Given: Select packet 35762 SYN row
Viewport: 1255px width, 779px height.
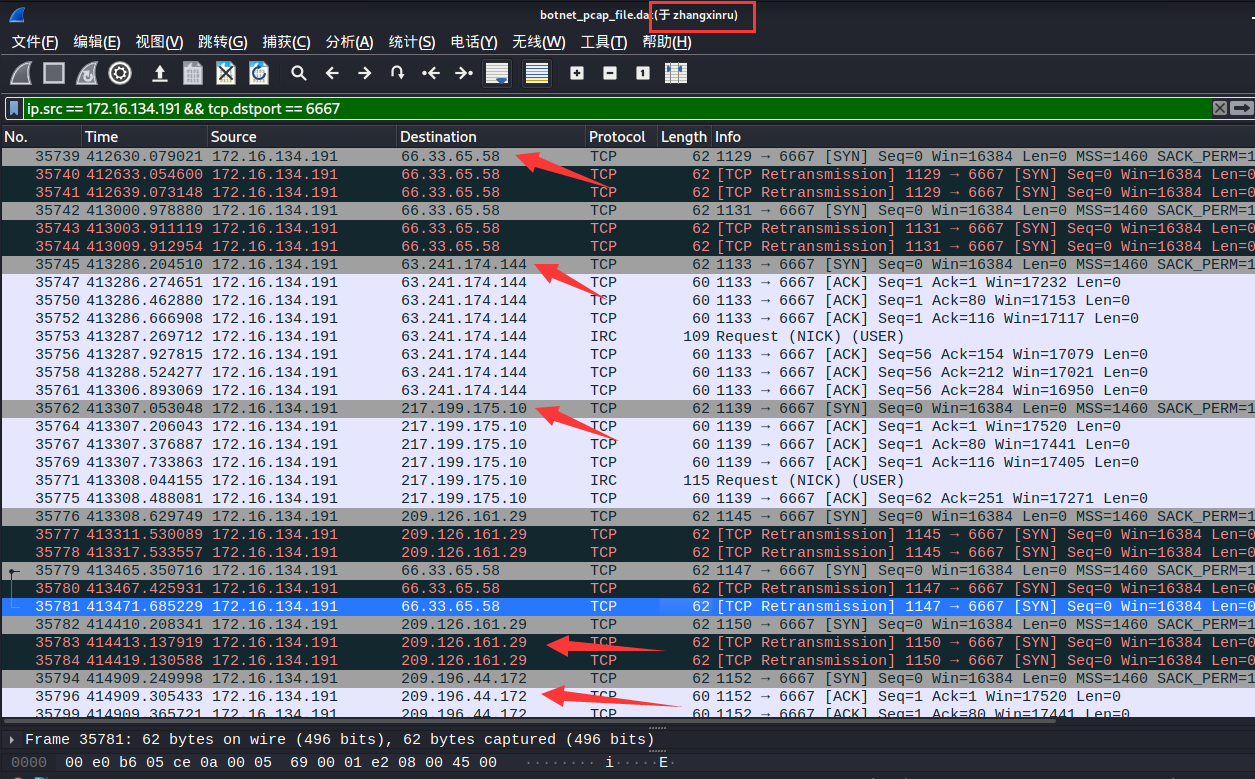Looking at the screenshot, I should pyautogui.click(x=627, y=408).
